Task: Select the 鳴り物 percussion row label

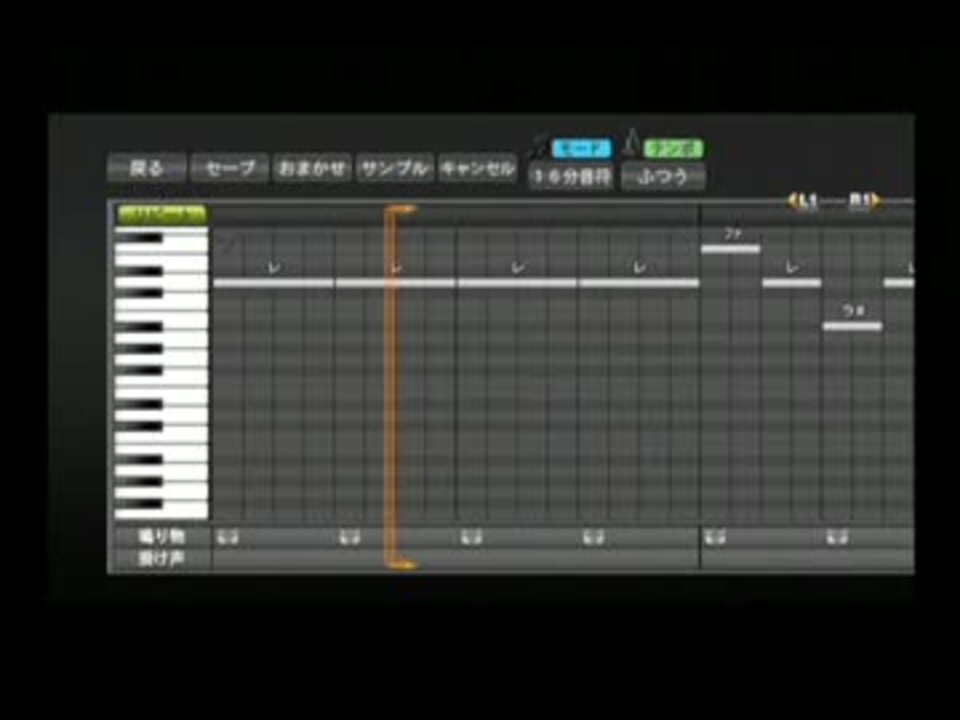Action: pos(162,537)
